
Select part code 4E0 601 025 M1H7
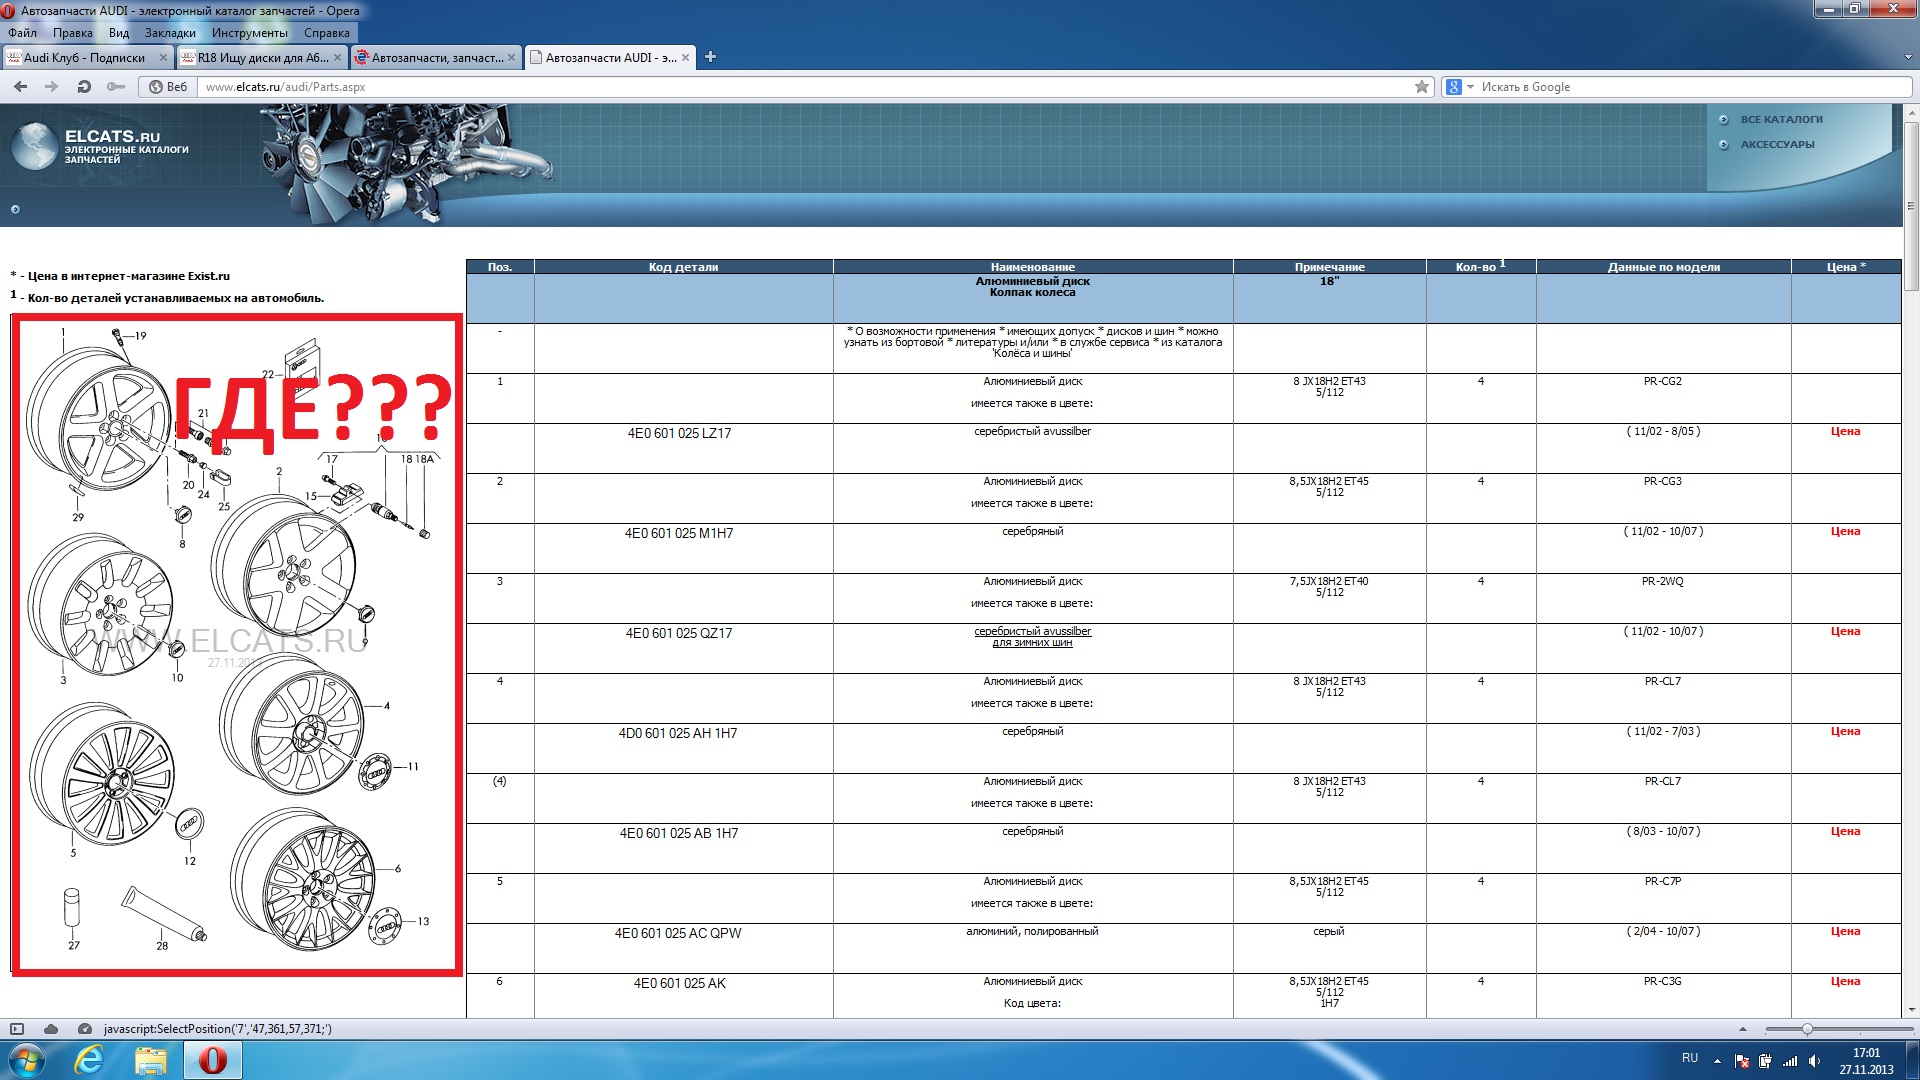679,534
